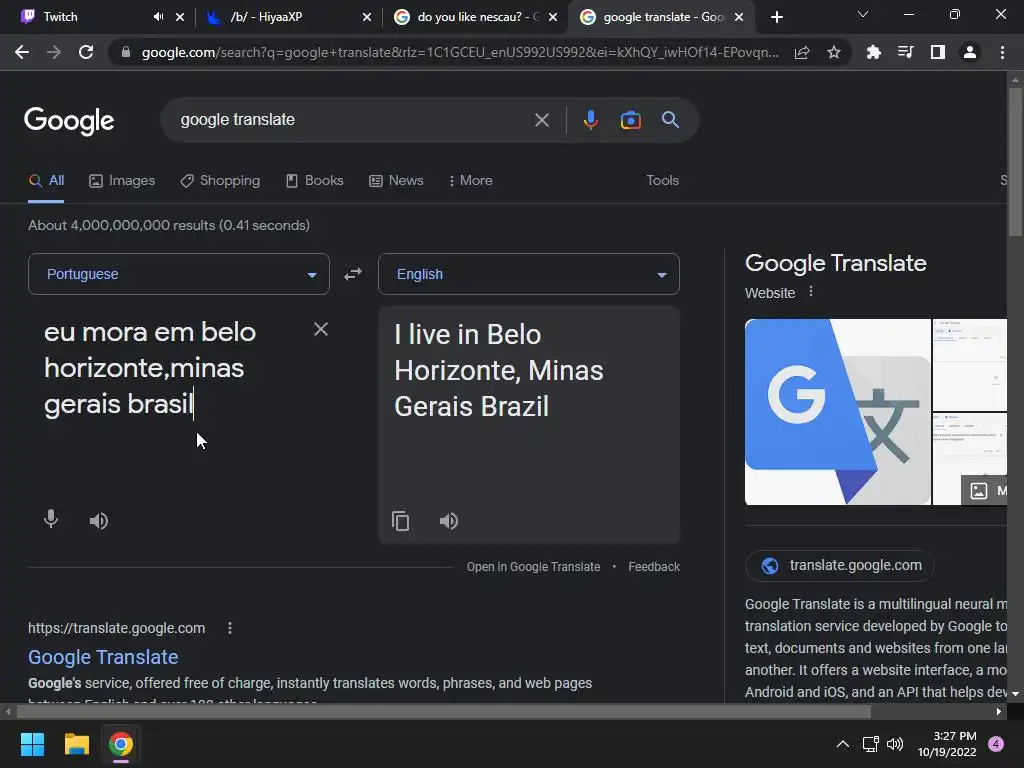Open Google Translate result title link
Screen dimensions: 1024x768
(x=103, y=657)
